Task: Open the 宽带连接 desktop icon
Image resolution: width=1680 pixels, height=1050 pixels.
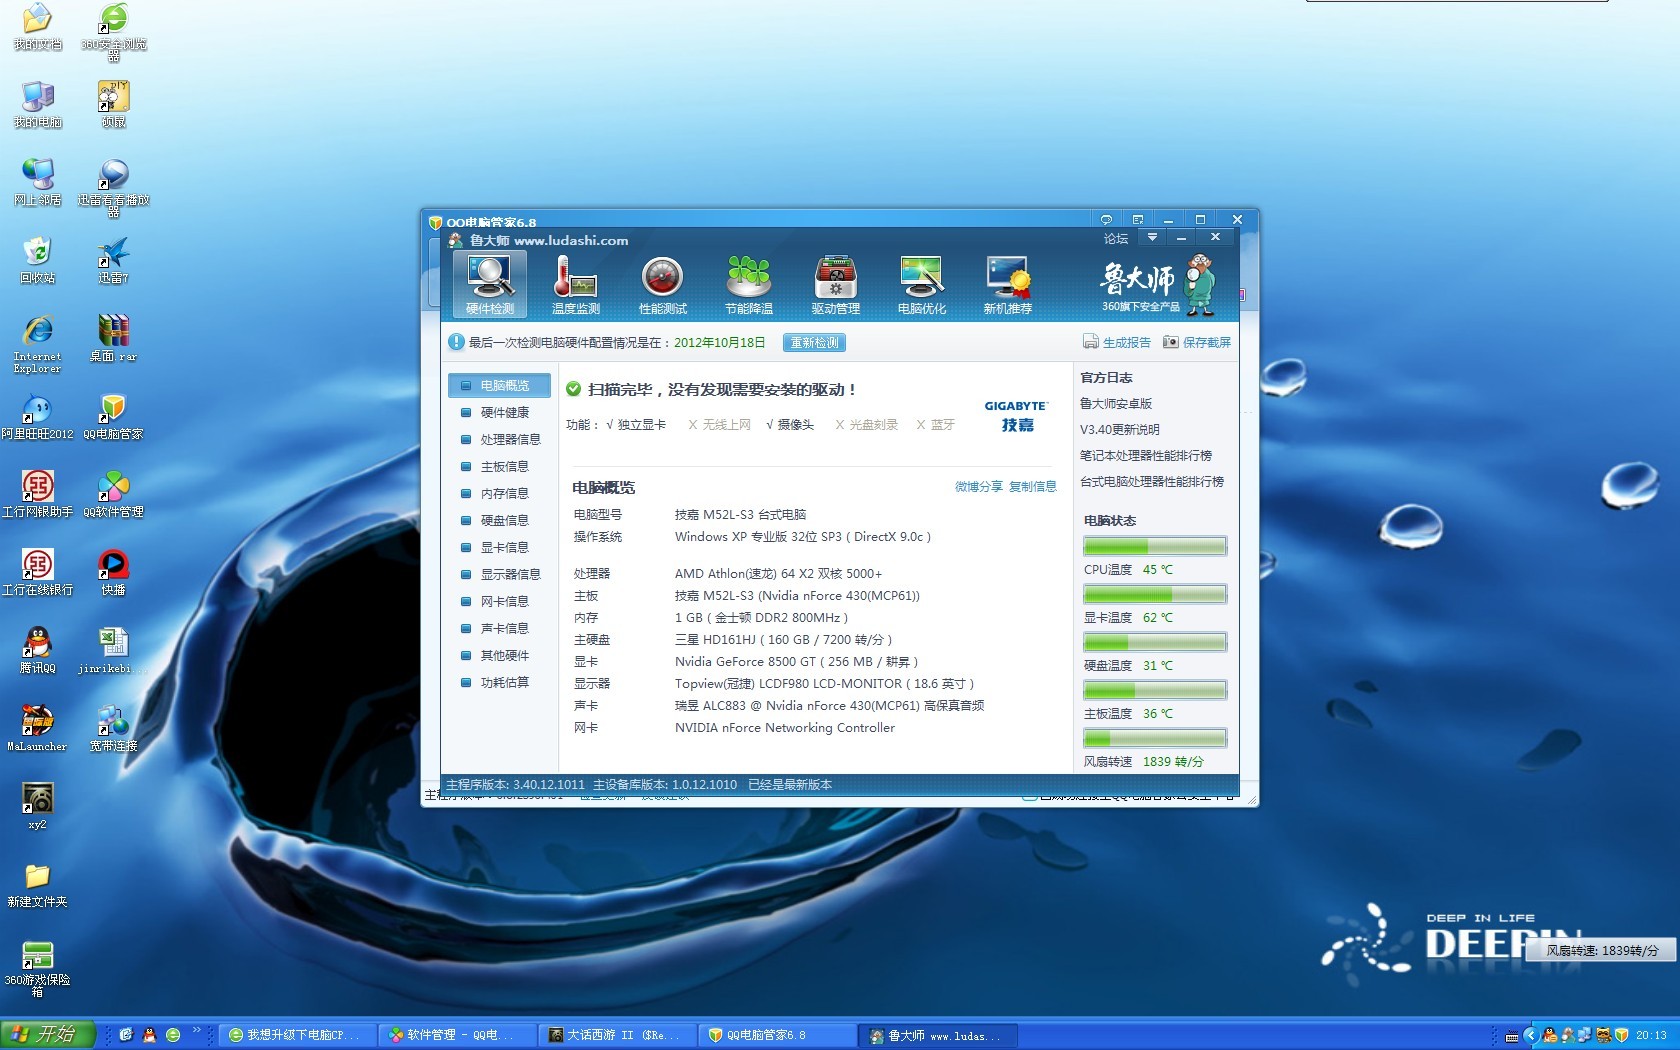Action: (113, 729)
